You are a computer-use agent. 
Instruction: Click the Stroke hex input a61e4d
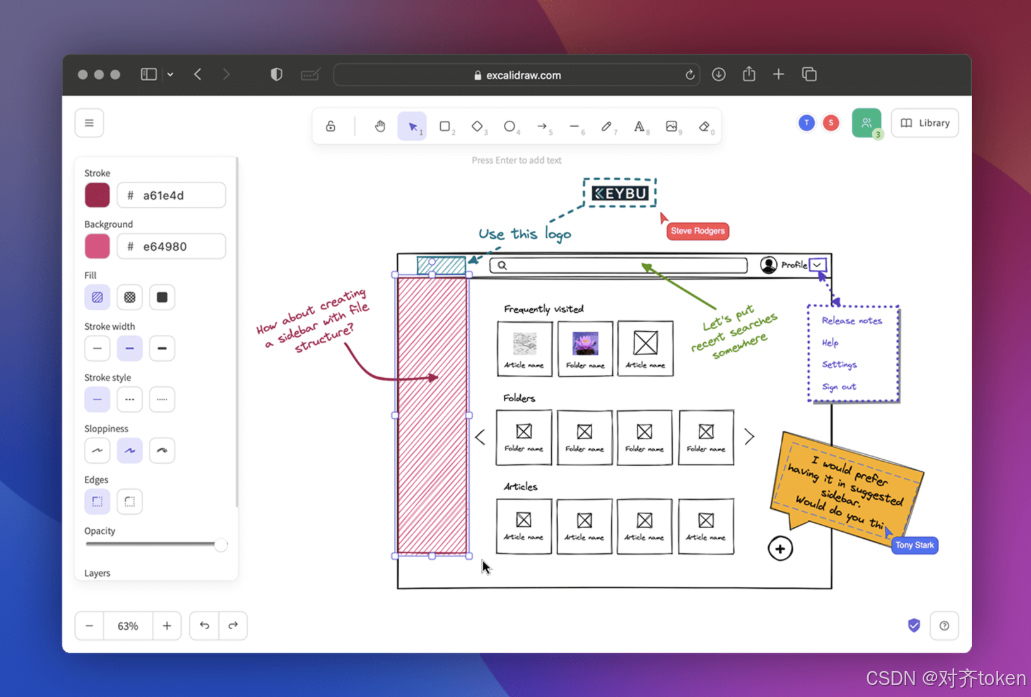click(x=172, y=195)
